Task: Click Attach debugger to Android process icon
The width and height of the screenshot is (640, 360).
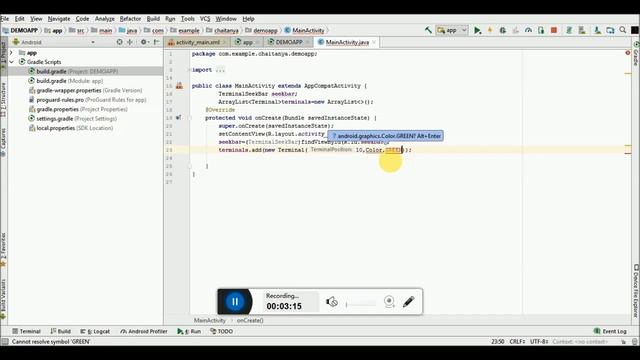Action: tap(541, 30)
